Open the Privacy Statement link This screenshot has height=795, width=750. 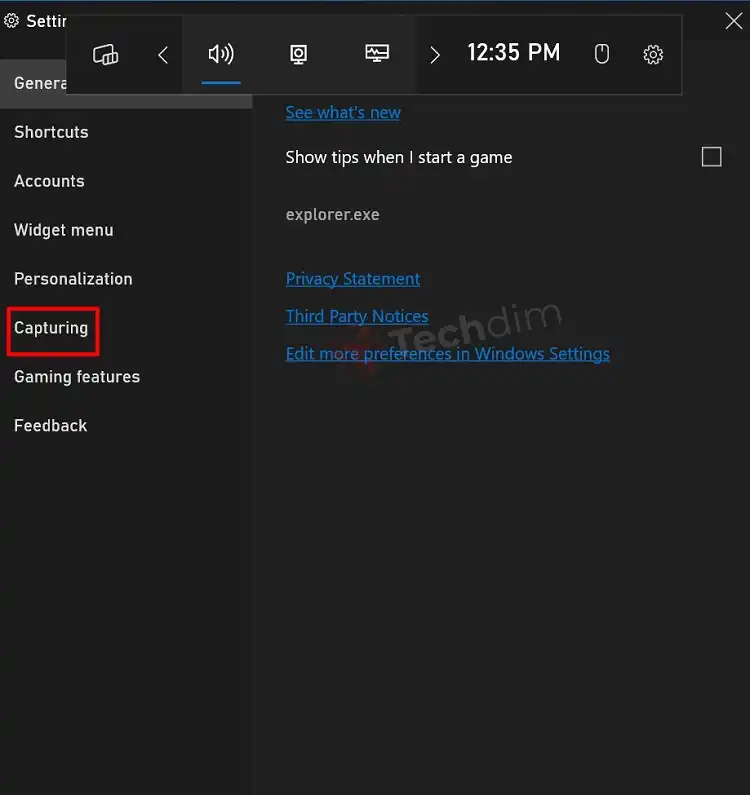352,279
